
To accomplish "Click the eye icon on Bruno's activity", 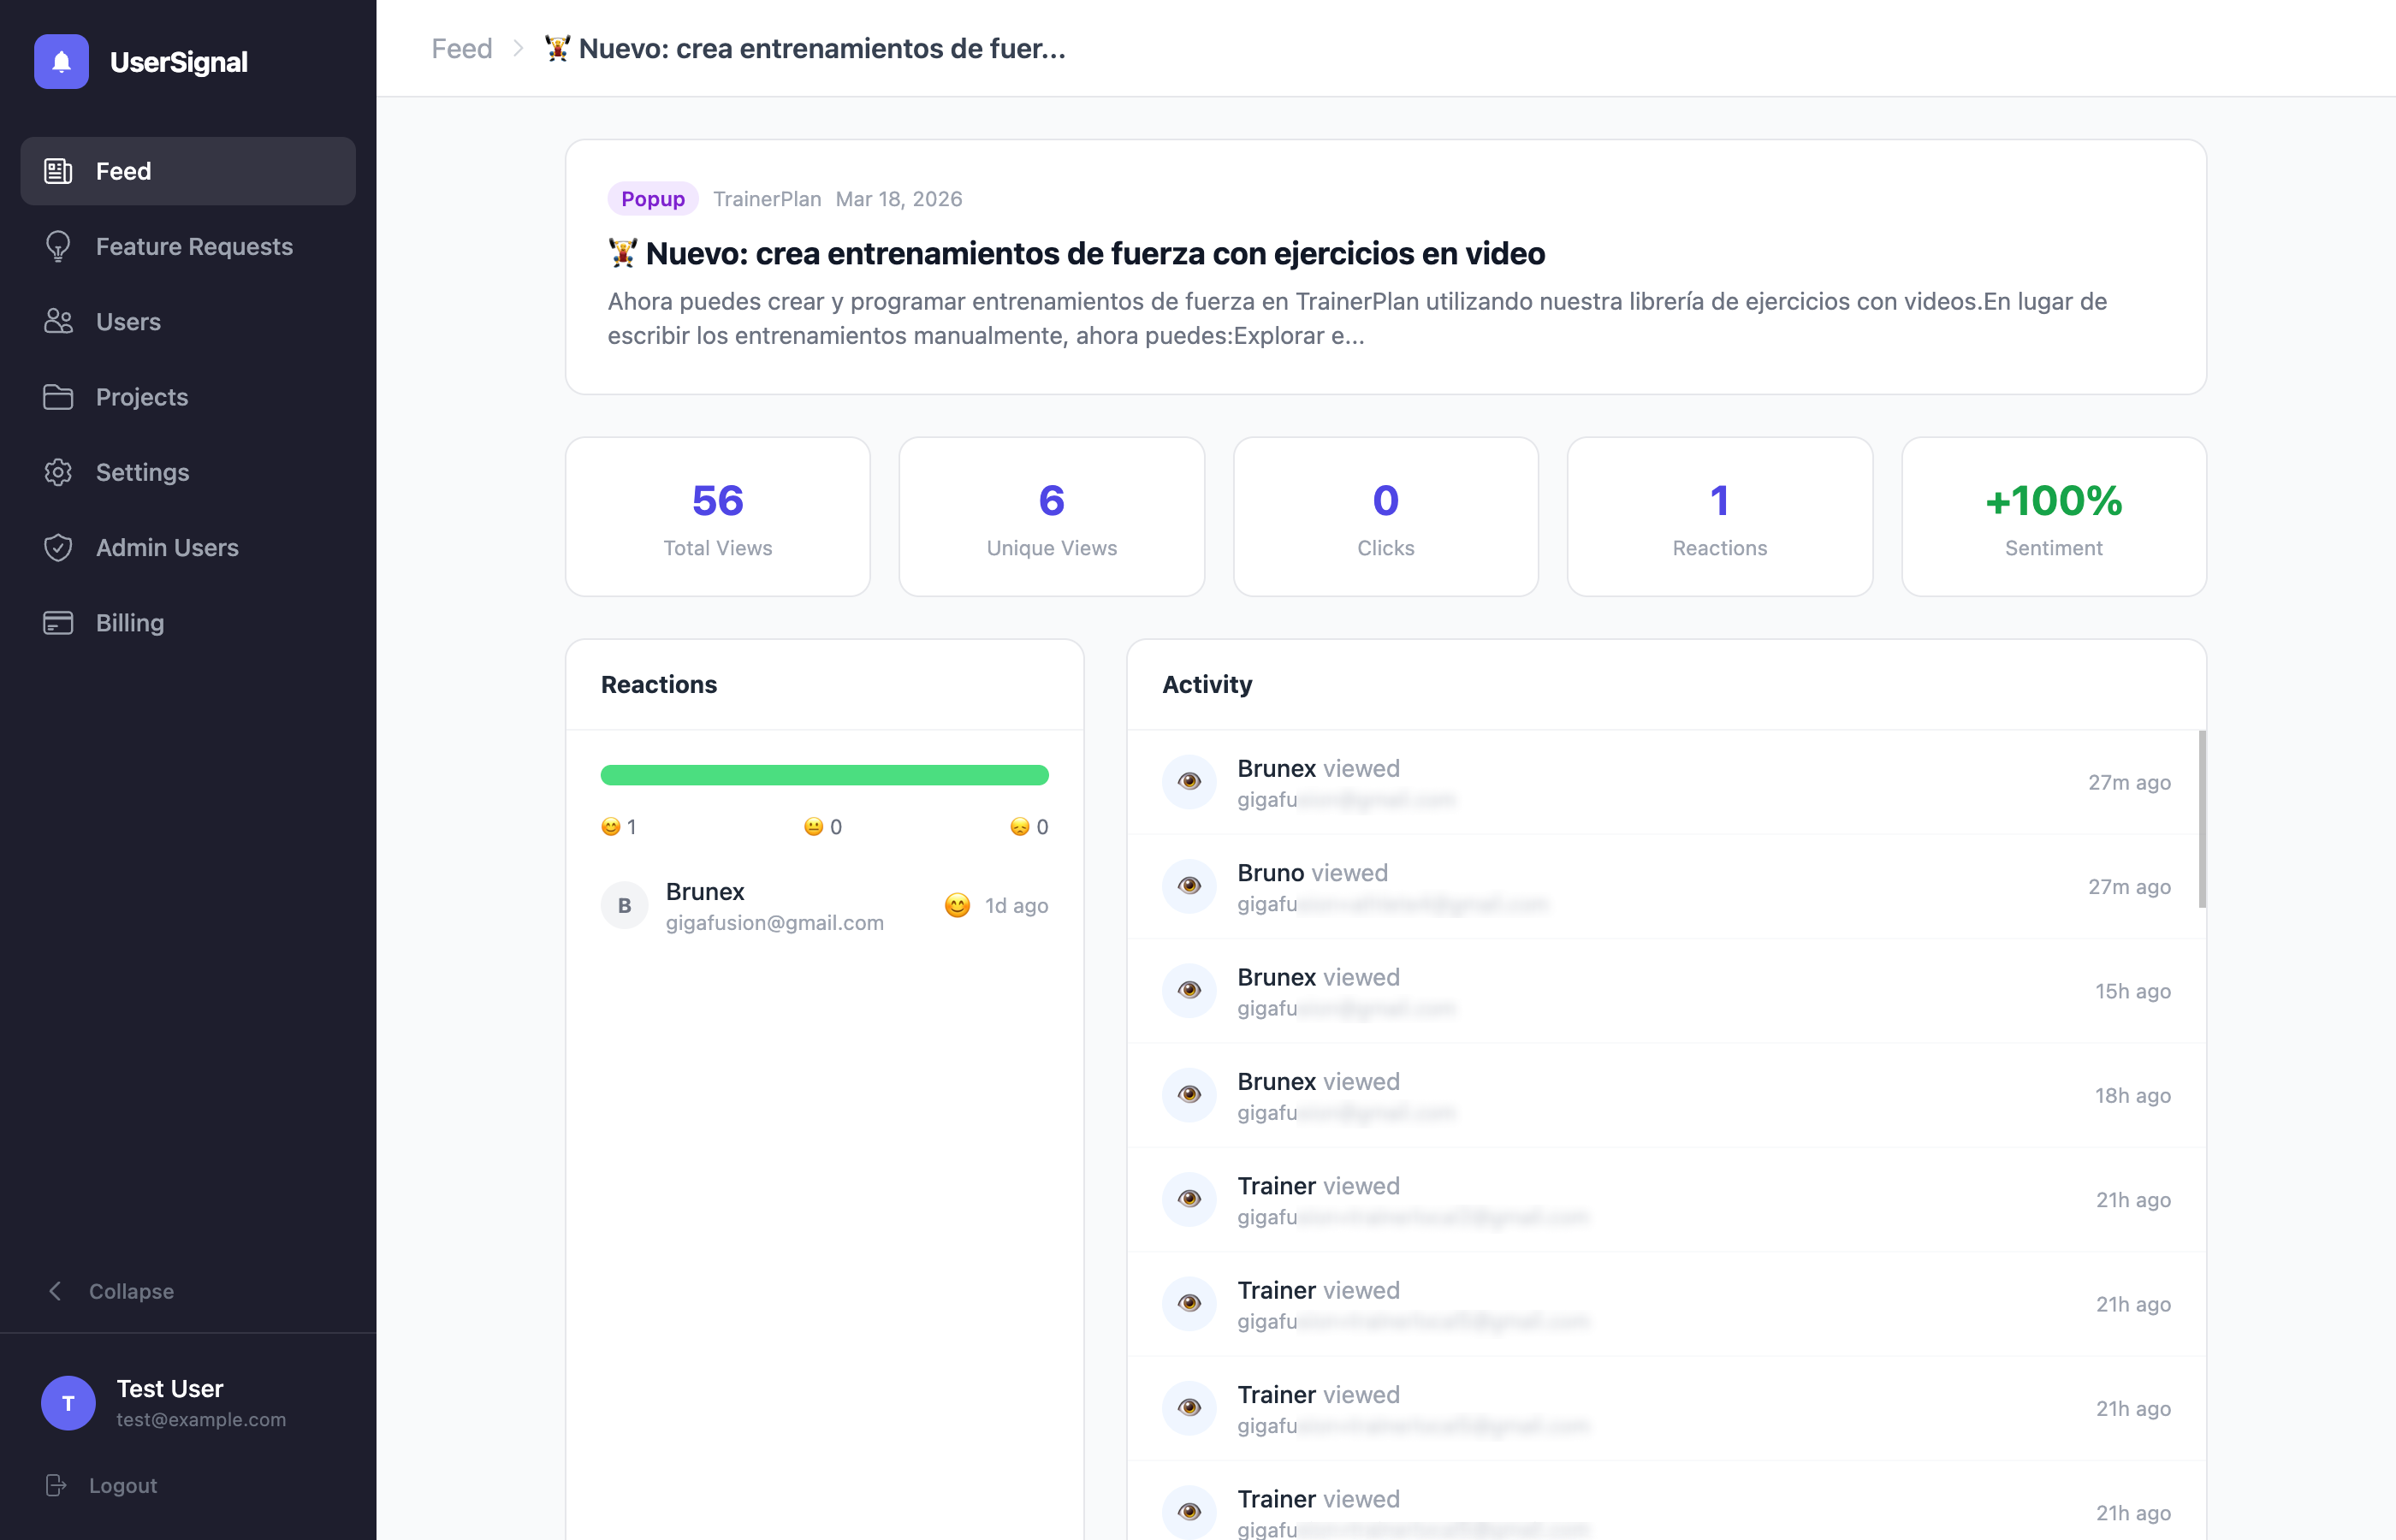I will pos(1189,886).
